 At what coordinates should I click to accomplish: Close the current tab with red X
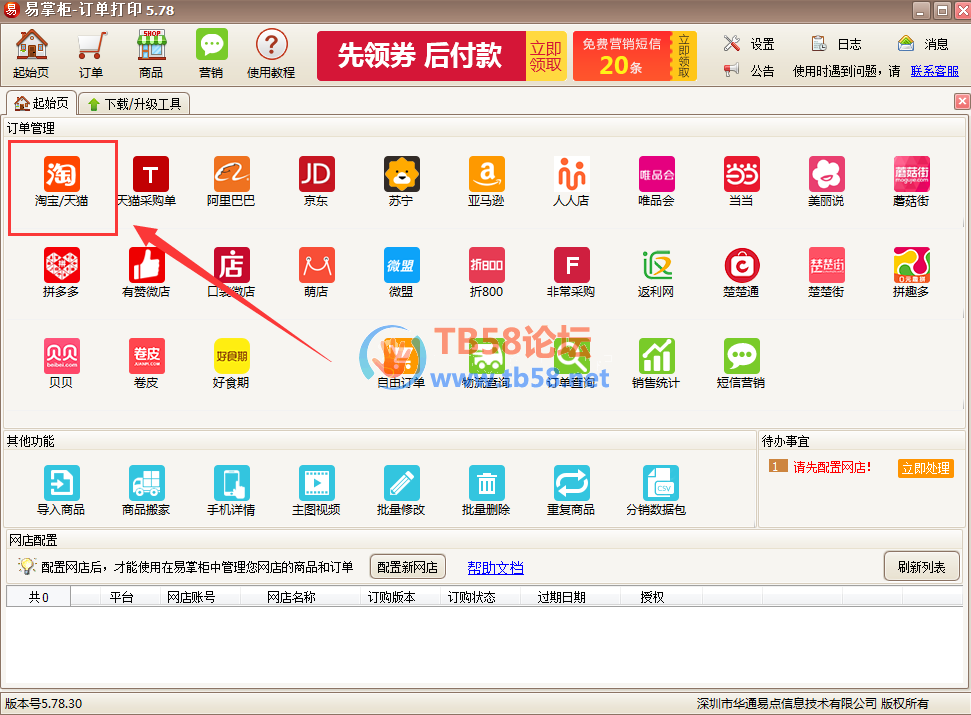[x=962, y=102]
